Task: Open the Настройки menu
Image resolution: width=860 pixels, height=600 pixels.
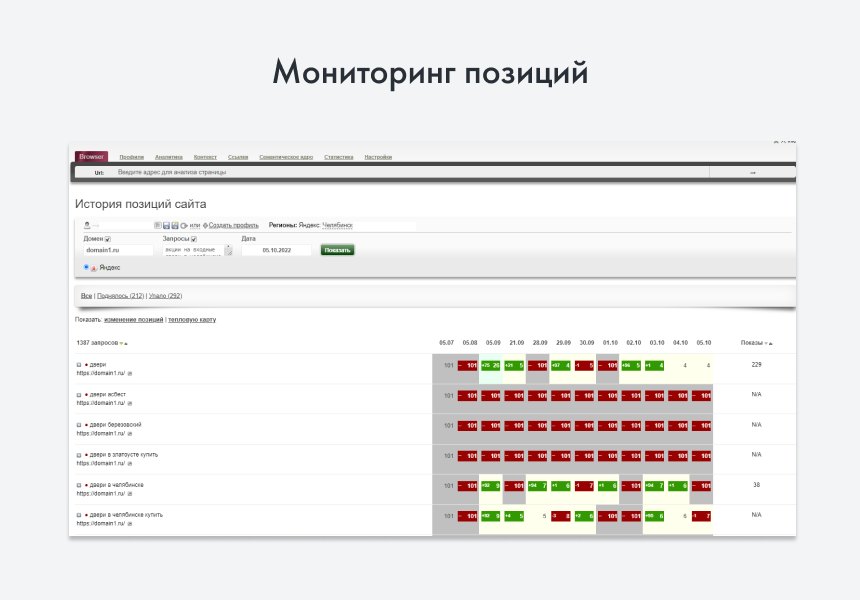Action: [x=378, y=157]
